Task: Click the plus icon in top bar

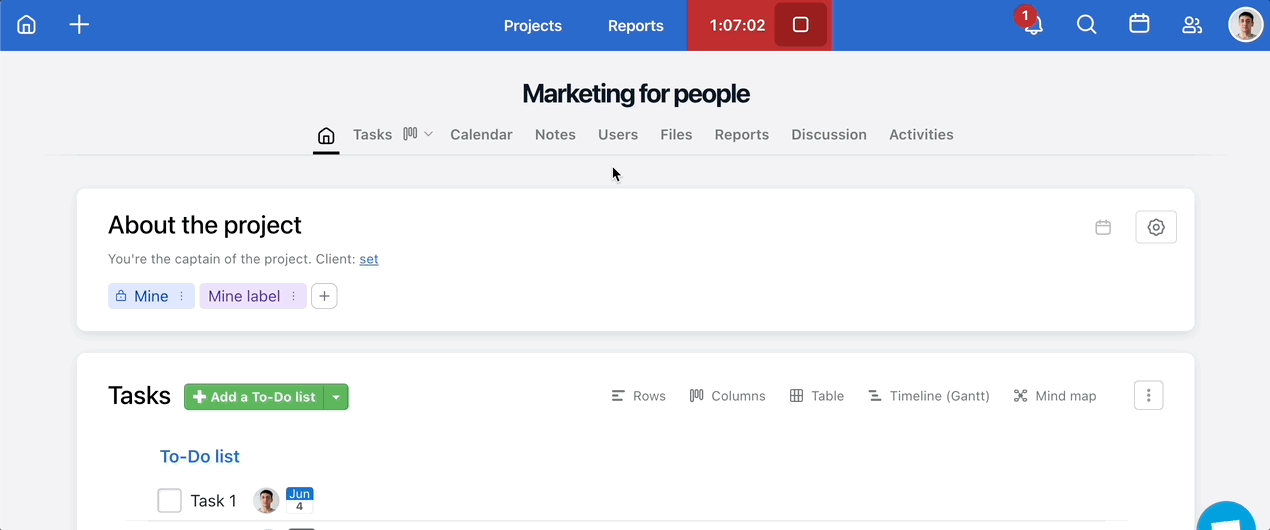Action: pos(79,25)
